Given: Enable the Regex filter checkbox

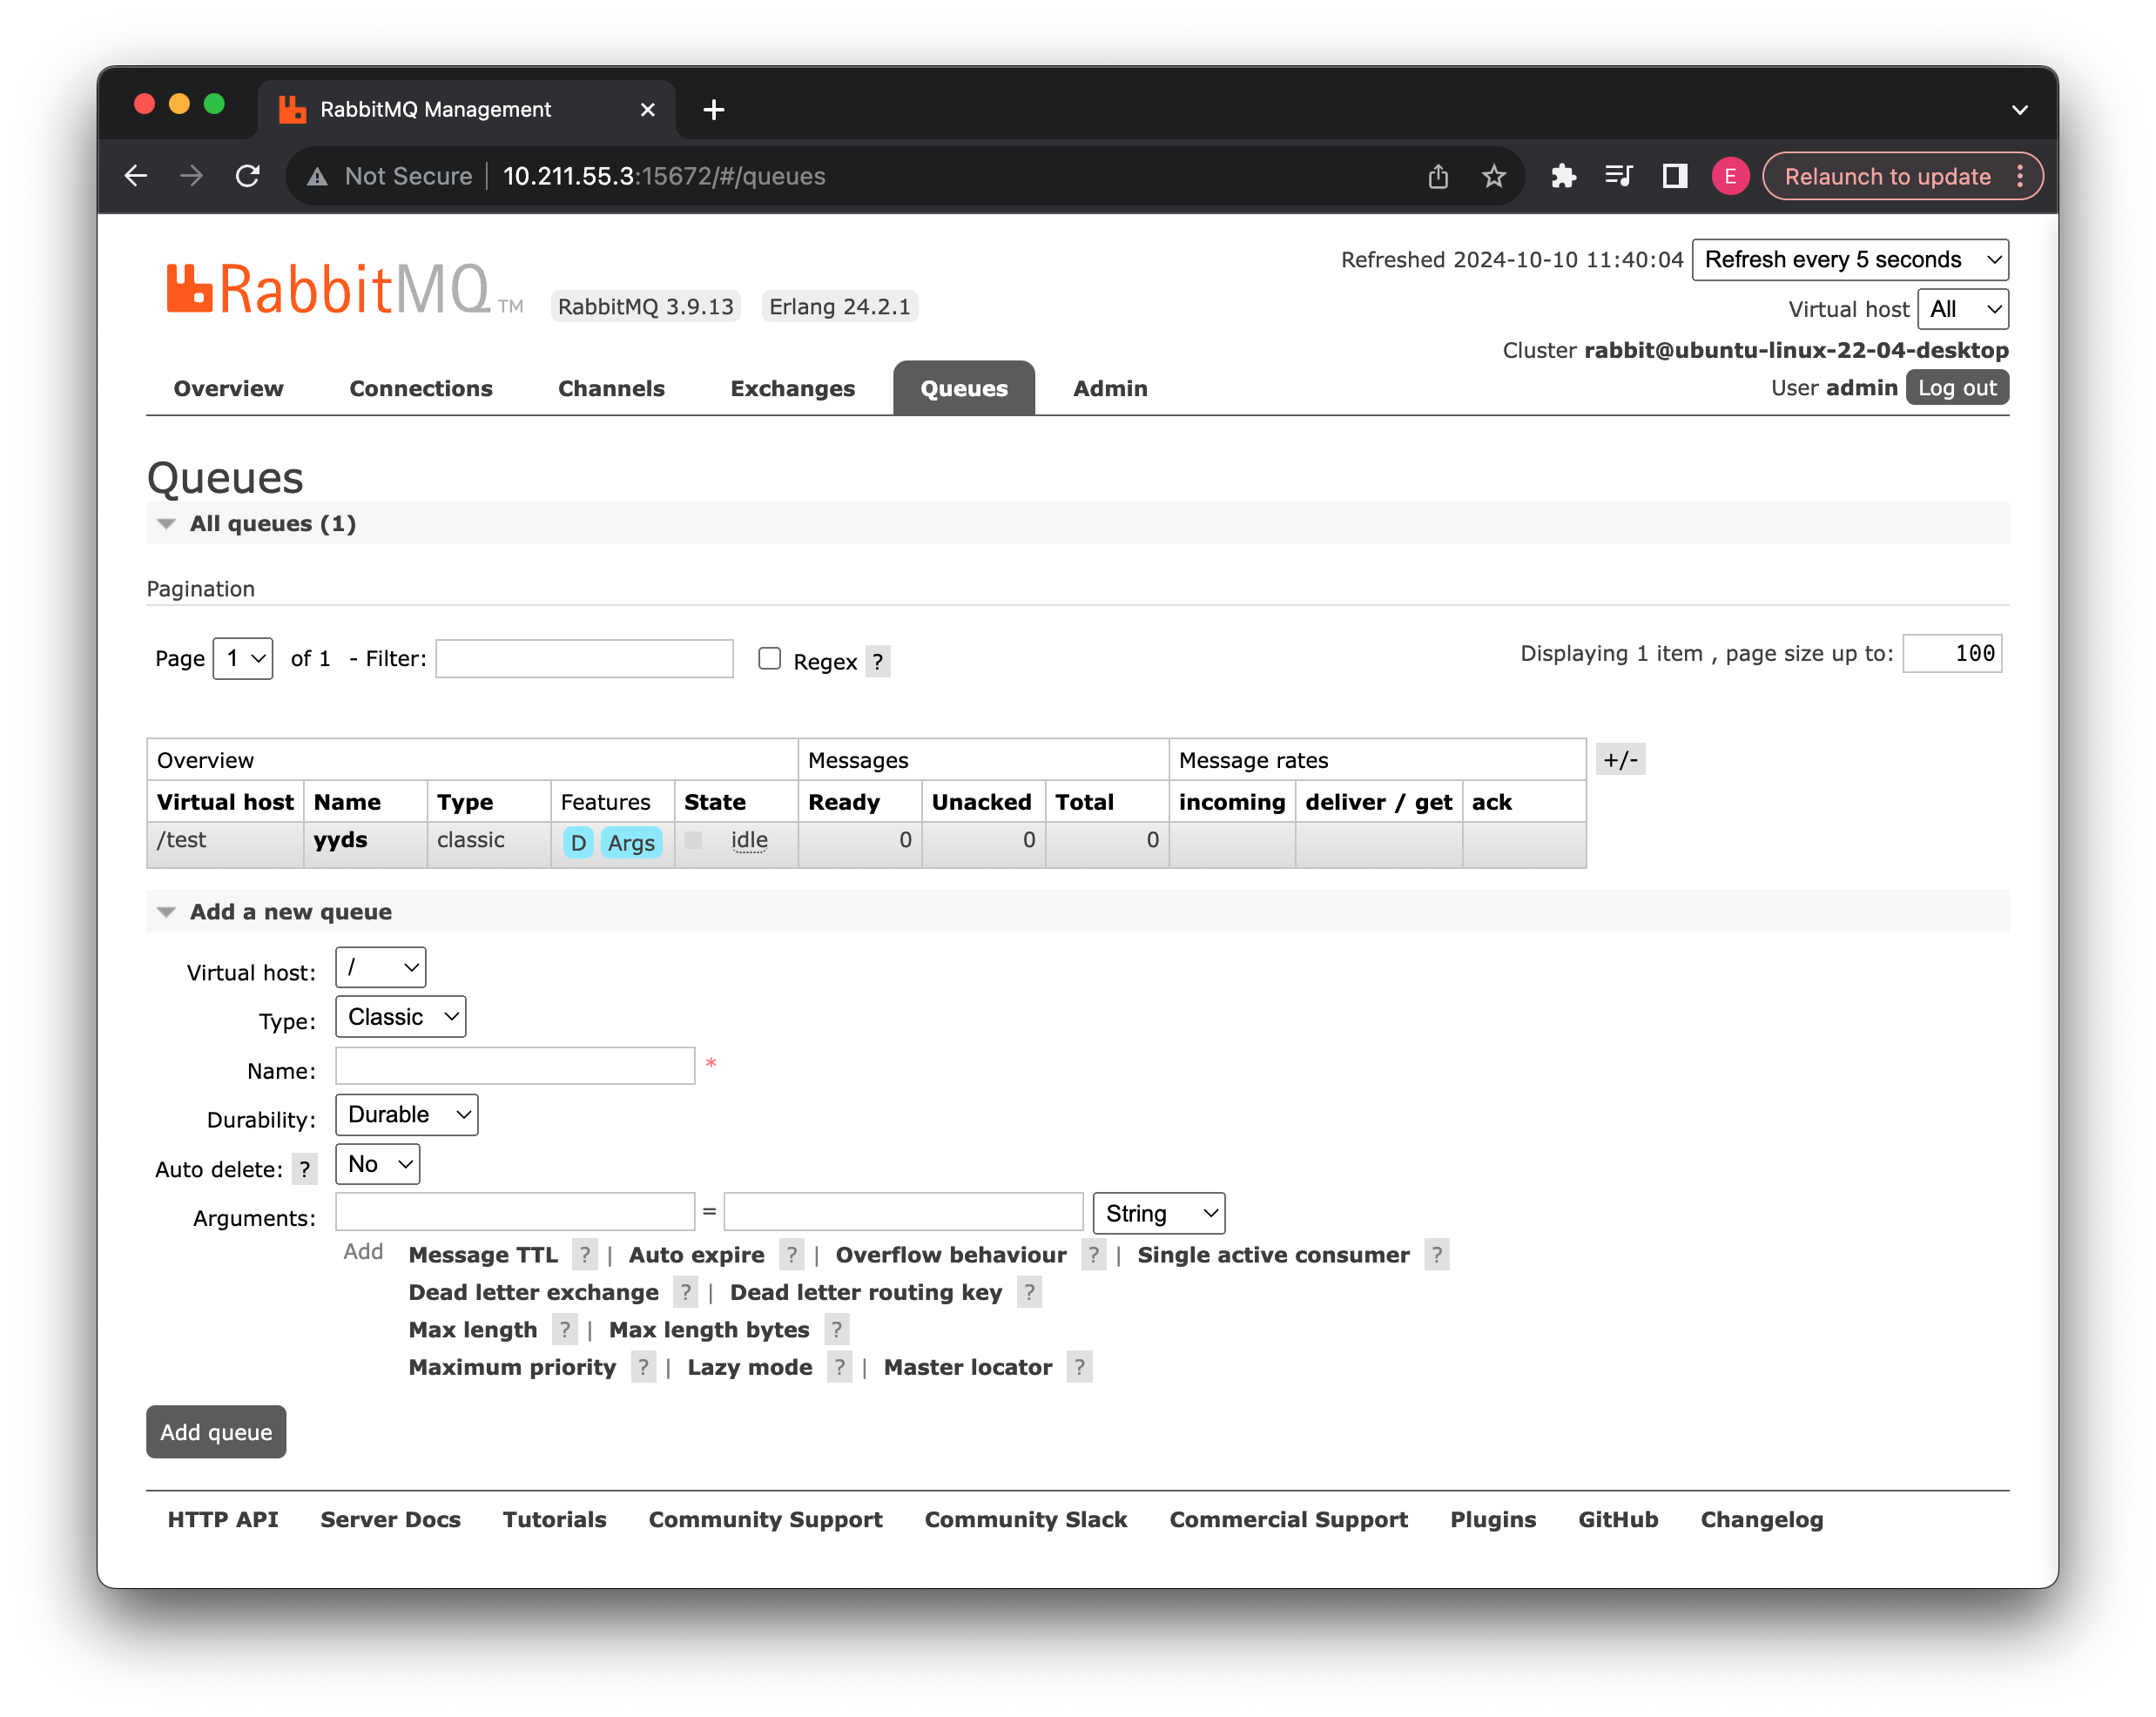Looking at the screenshot, I should click(769, 658).
